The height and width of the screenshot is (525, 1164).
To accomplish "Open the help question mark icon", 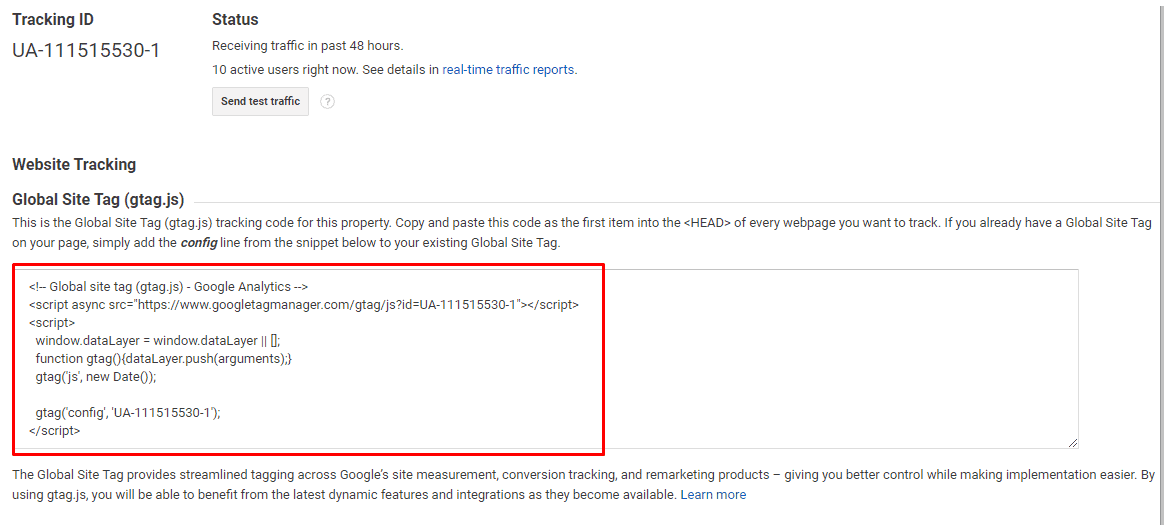I will click(327, 102).
